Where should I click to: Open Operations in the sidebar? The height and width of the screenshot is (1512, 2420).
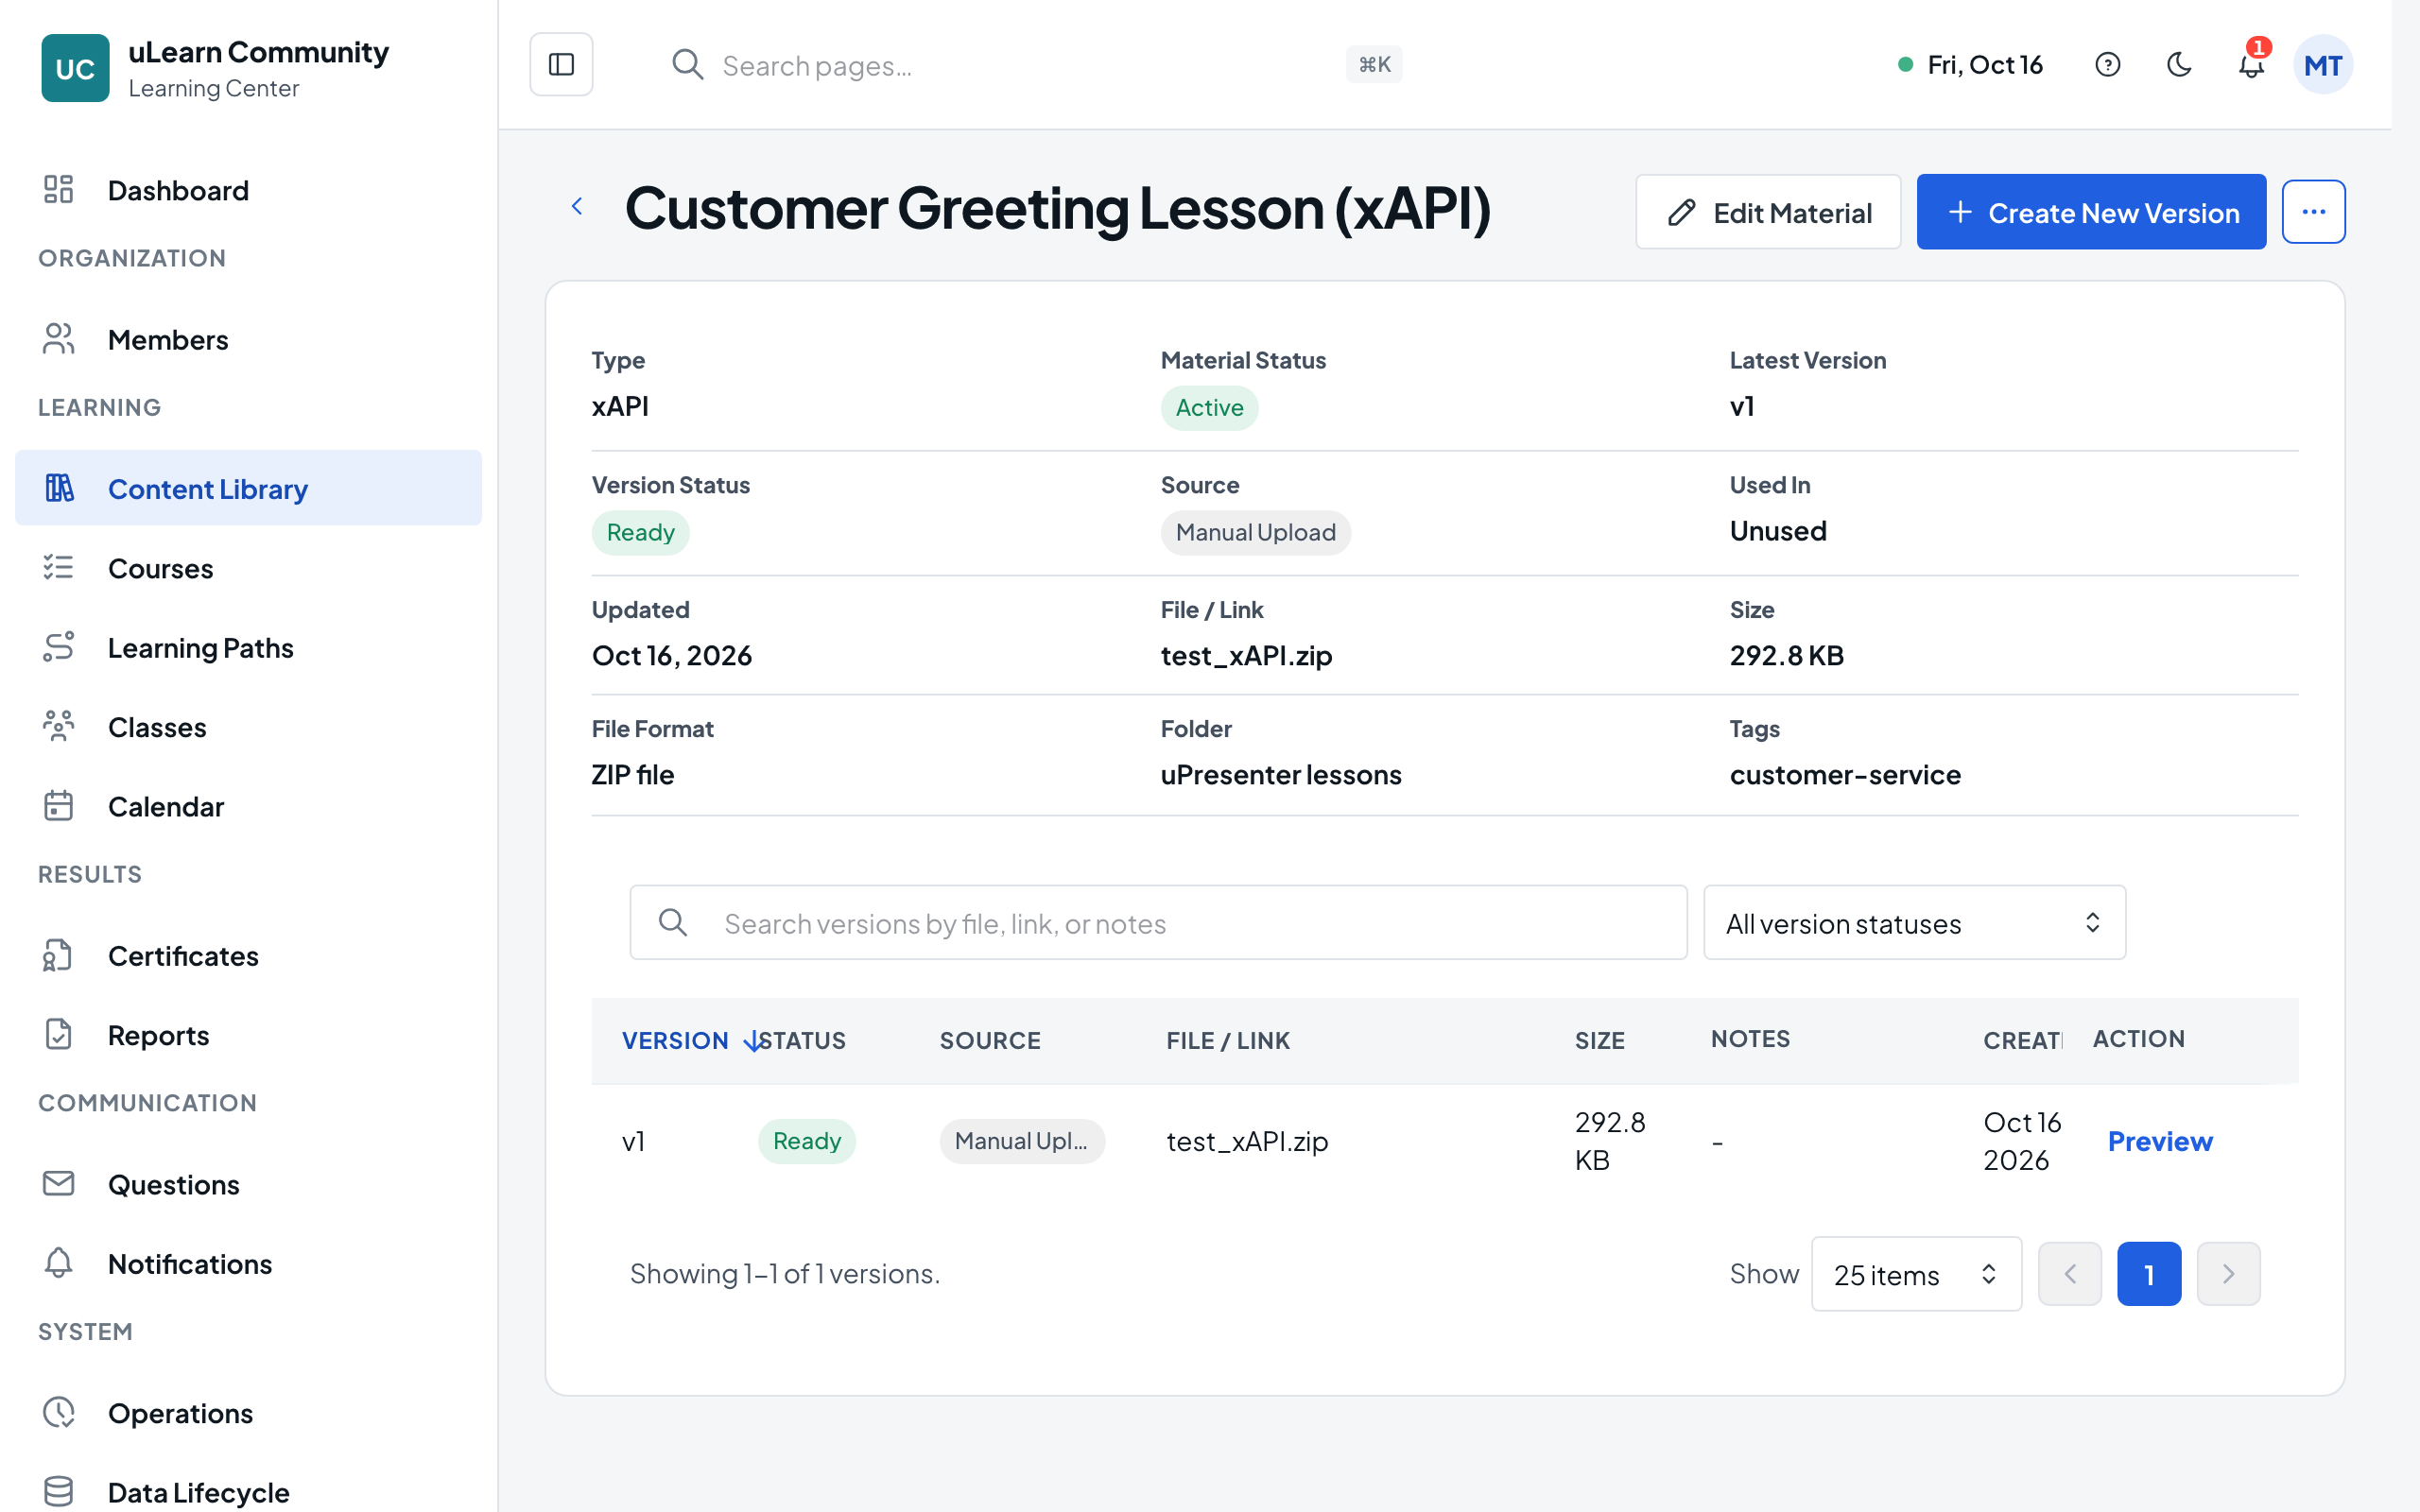pos(248,1412)
